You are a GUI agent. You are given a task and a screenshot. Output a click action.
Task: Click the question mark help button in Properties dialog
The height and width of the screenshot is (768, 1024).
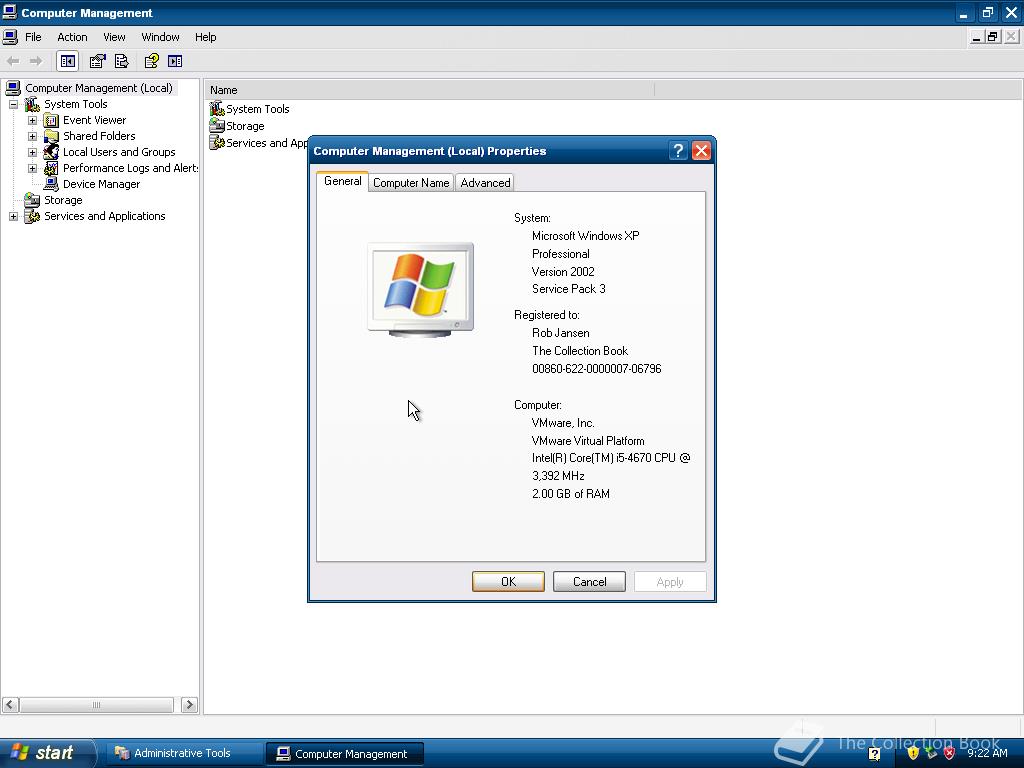click(678, 151)
